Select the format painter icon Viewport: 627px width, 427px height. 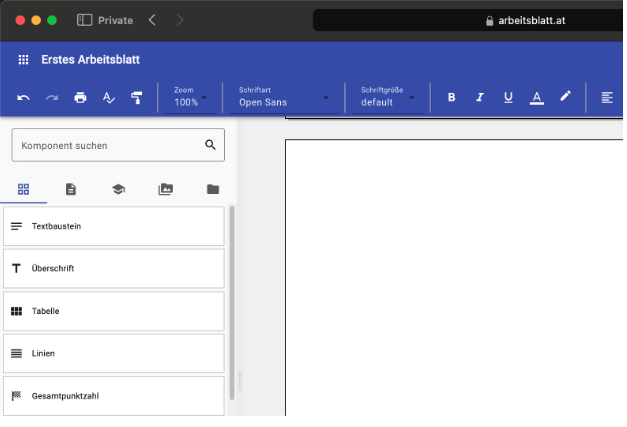(137, 97)
